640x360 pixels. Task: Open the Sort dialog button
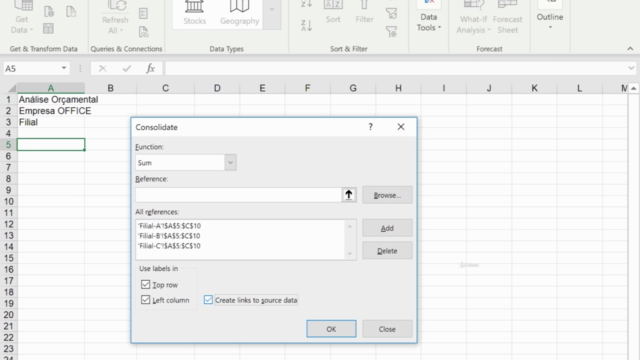(333, 12)
